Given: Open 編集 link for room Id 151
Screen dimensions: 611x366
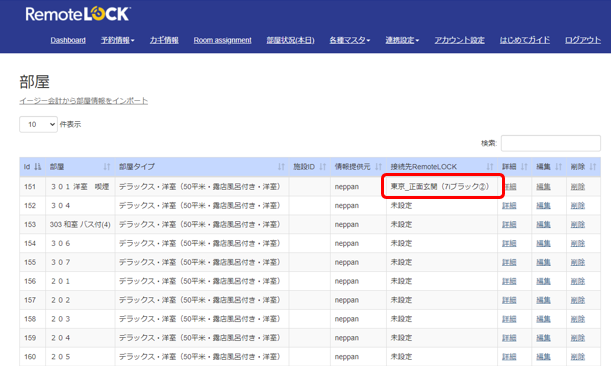Looking at the screenshot, I should (x=543, y=187).
